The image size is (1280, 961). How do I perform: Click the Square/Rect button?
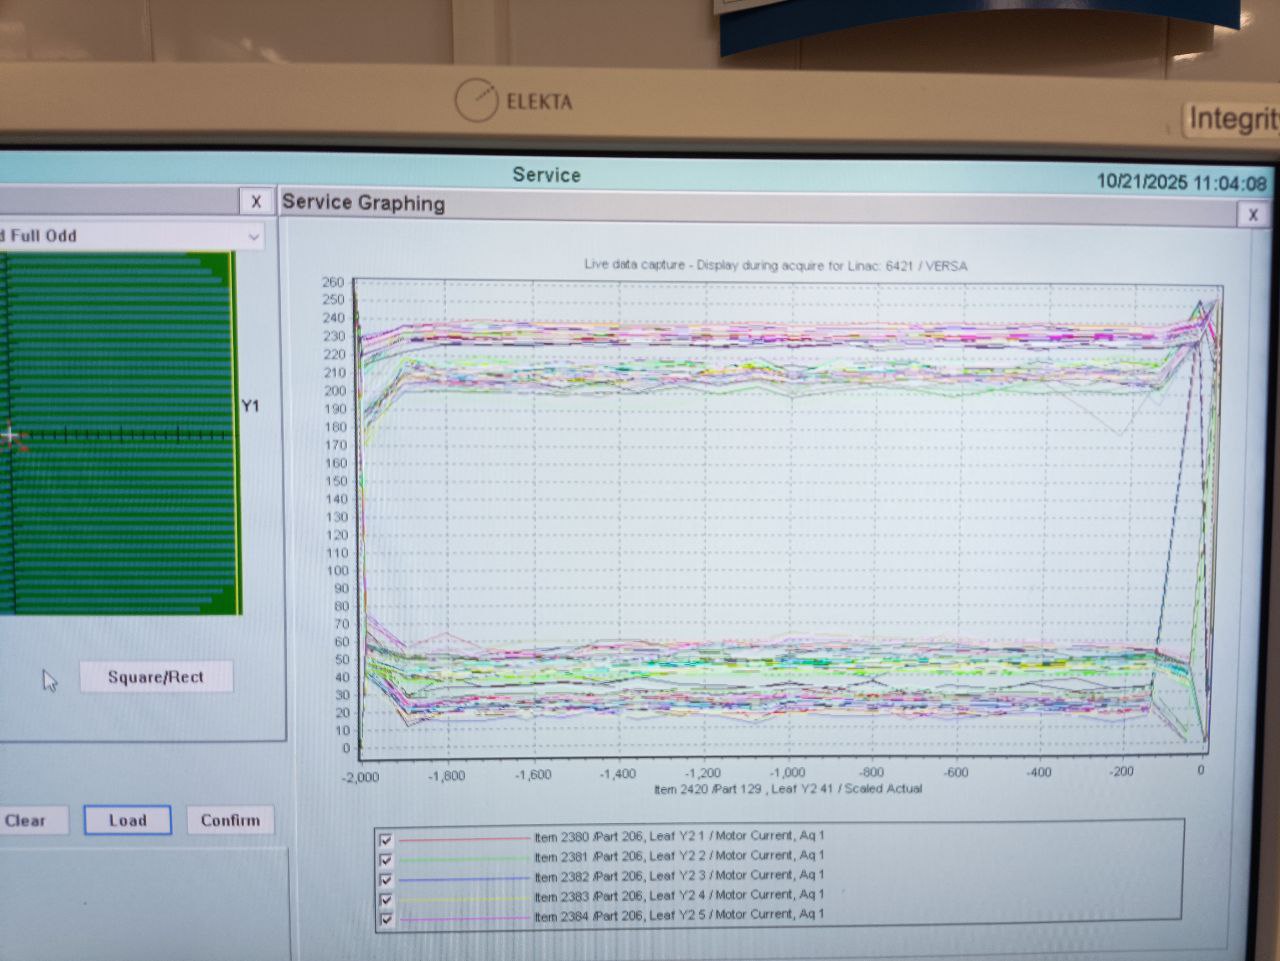156,677
